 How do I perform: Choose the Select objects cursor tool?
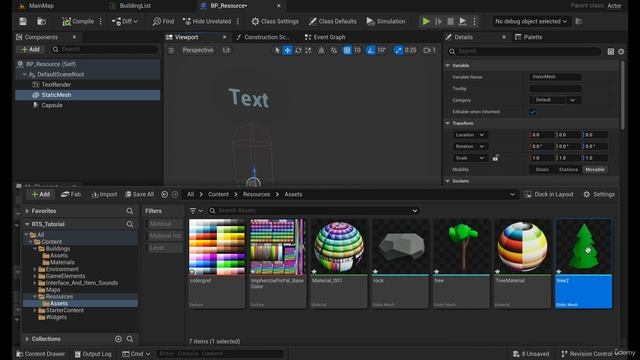pyautogui.click(x=277, y=50)
